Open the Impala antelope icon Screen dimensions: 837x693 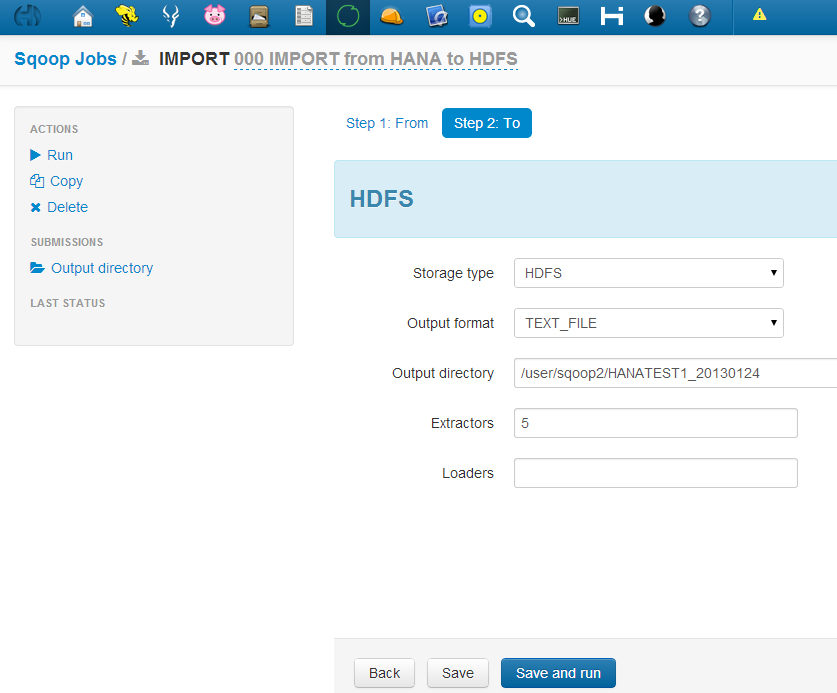pyautogui.click(x=171, y=16)
